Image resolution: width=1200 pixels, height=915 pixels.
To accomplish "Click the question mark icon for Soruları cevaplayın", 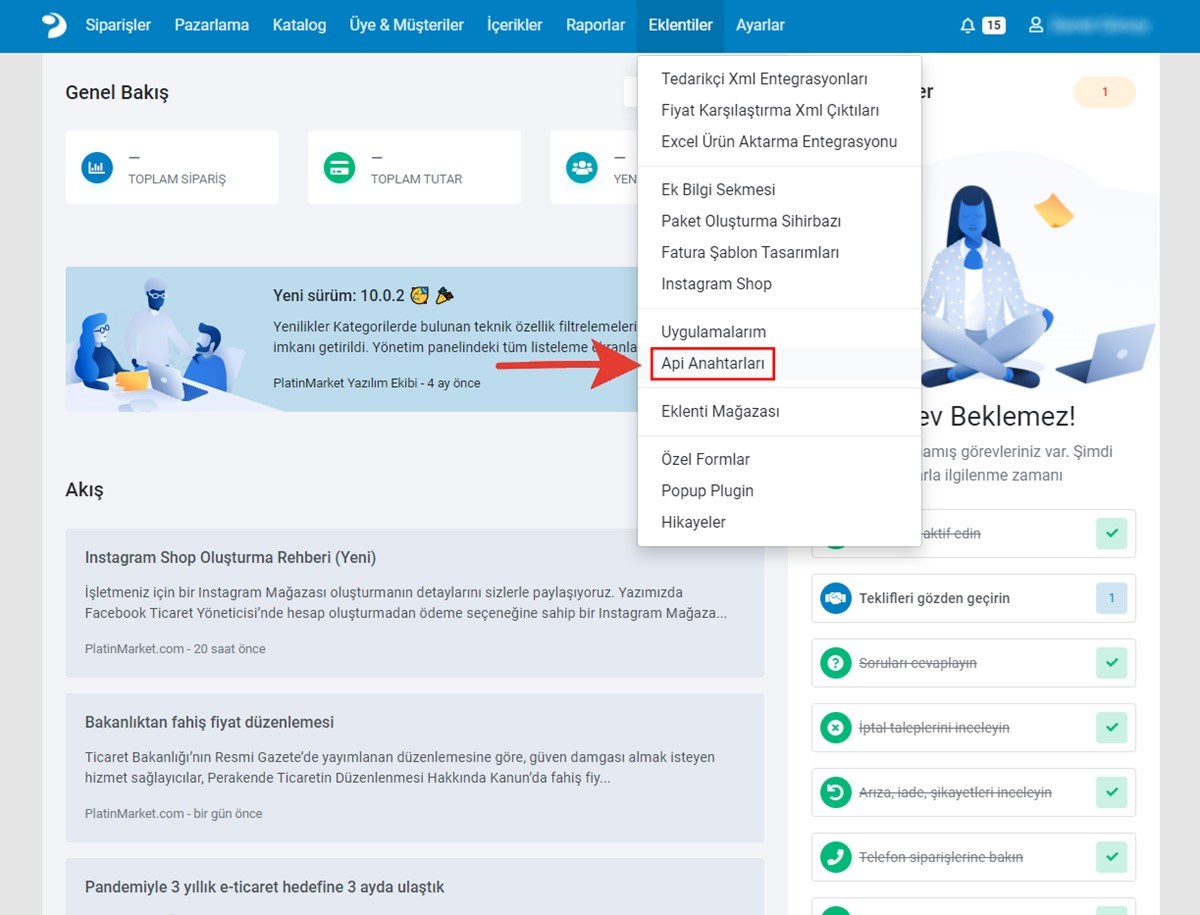I will tap(835, 663).
